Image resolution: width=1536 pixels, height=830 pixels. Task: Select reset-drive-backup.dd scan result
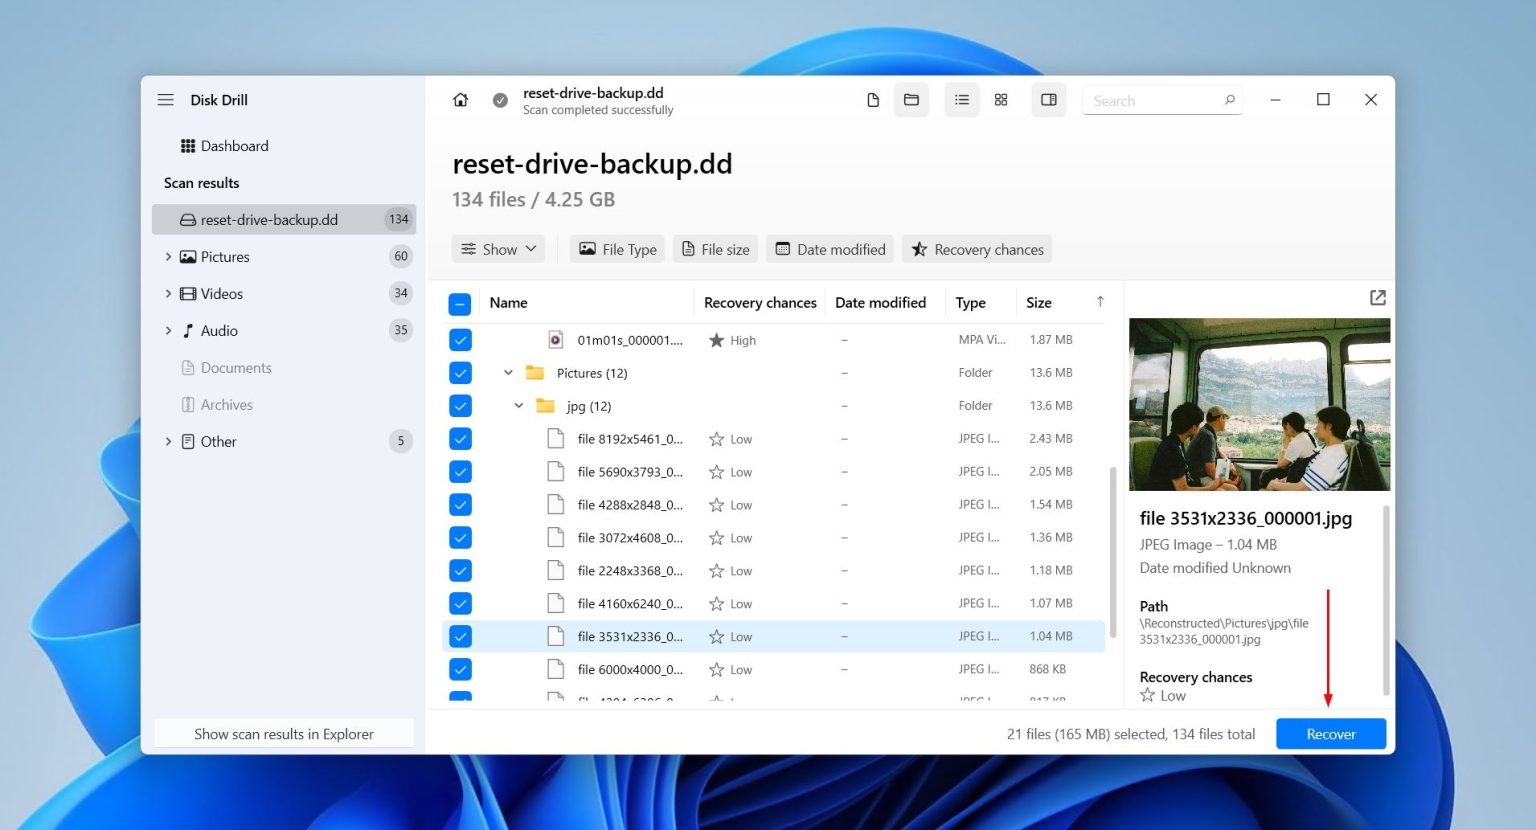[284, 220]
